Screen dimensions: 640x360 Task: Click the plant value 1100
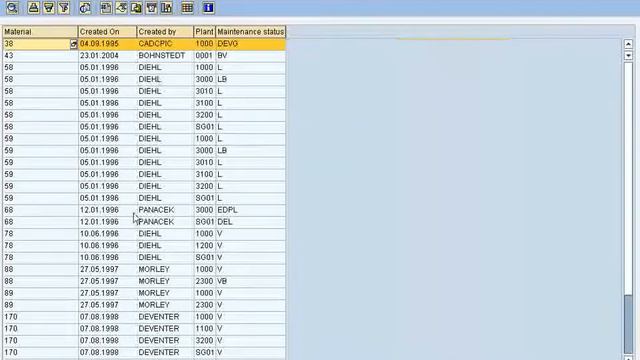pos(204,329)
